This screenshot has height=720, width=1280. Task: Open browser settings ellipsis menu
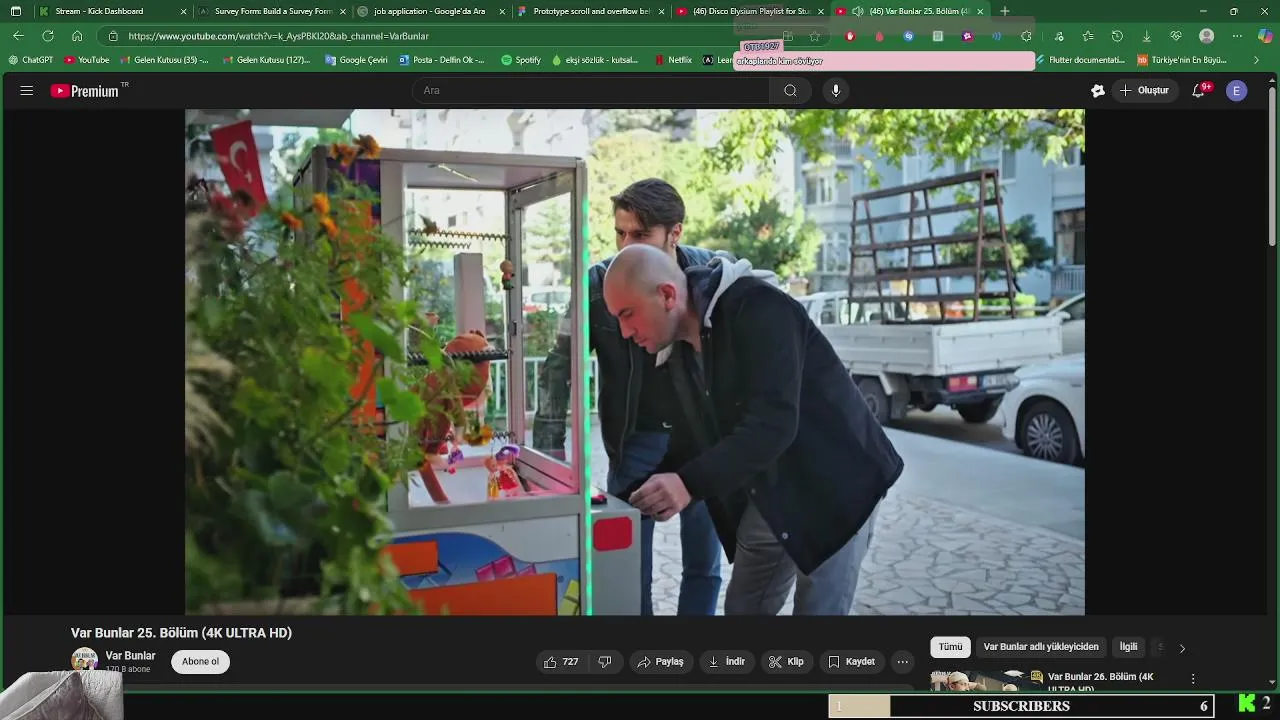point(1237,36)
